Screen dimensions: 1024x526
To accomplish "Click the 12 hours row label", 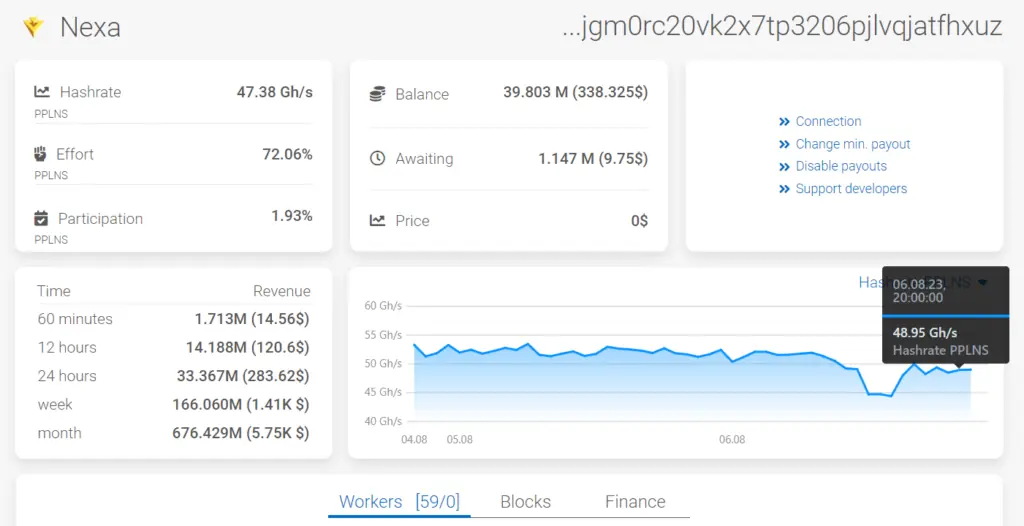I will (67, 347).
